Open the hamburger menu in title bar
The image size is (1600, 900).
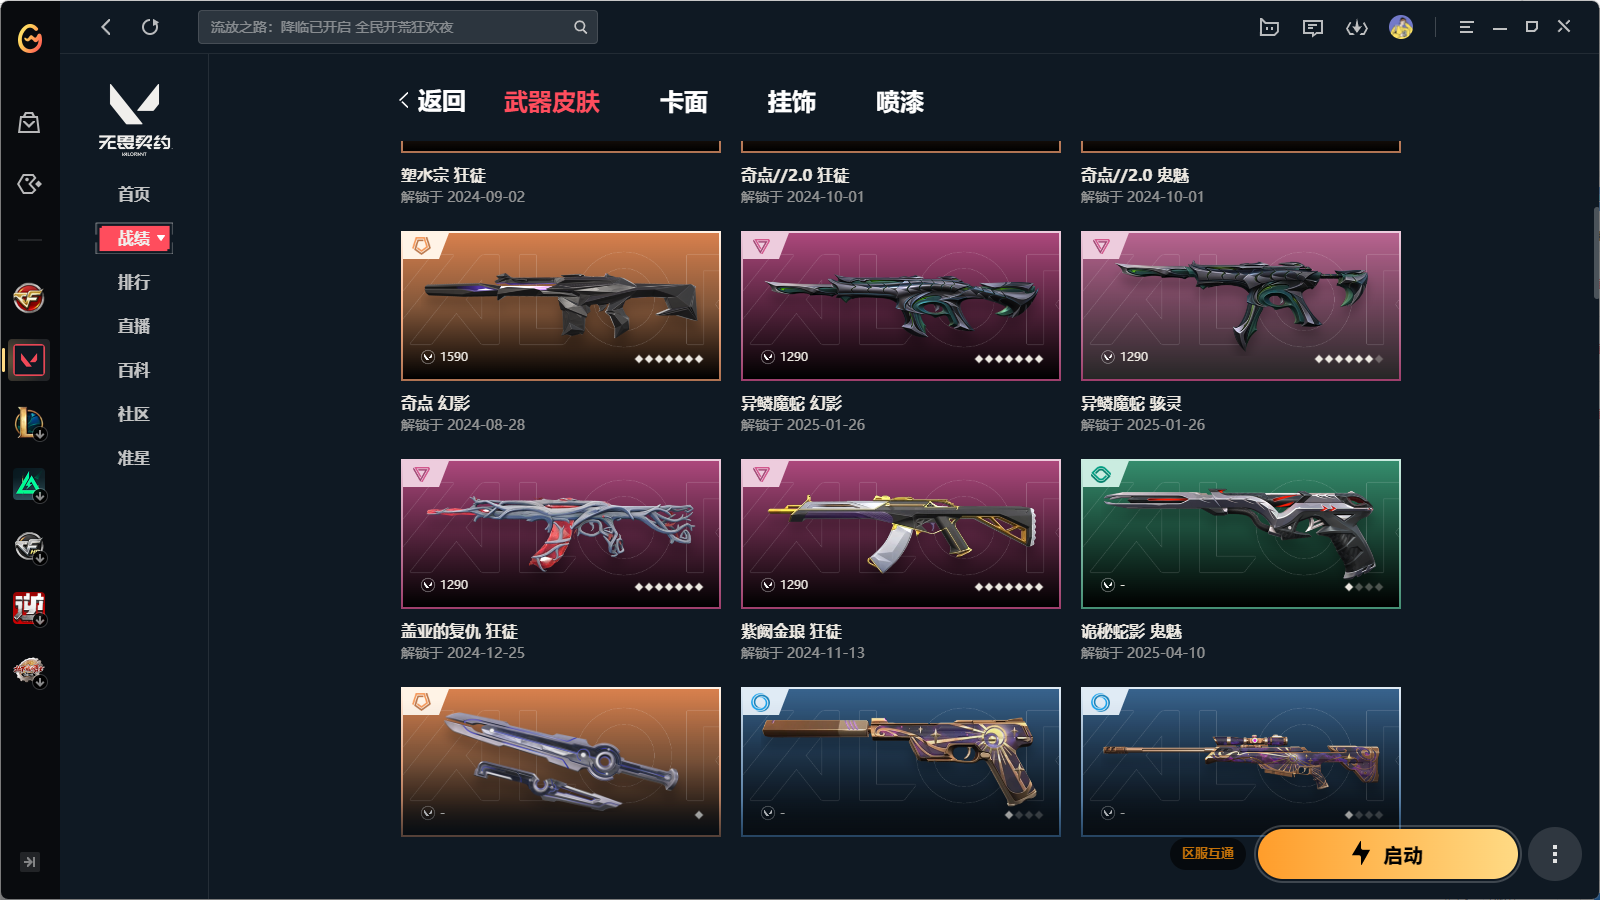(1466, 27)
